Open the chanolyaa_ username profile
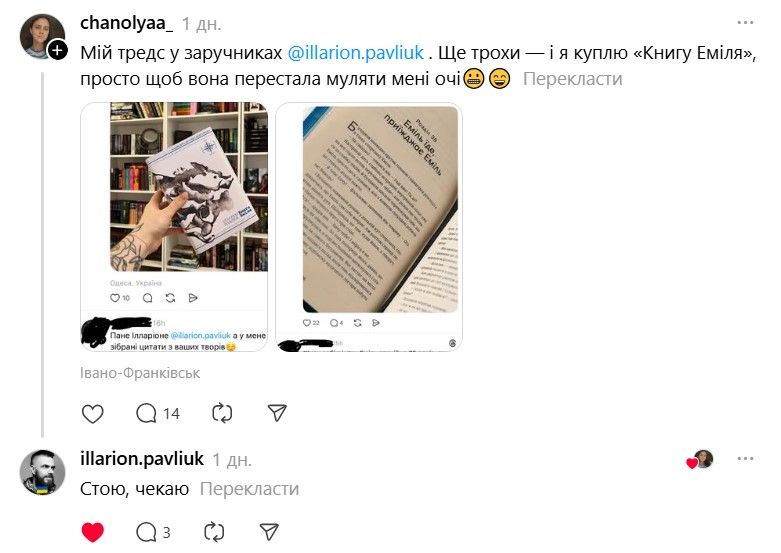This screenshot has height=553, width=781. point(127,23)
